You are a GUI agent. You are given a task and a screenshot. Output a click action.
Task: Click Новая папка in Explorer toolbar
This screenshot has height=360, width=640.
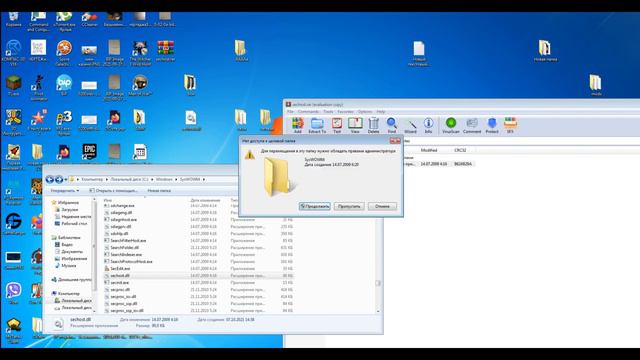pos(159,191)
